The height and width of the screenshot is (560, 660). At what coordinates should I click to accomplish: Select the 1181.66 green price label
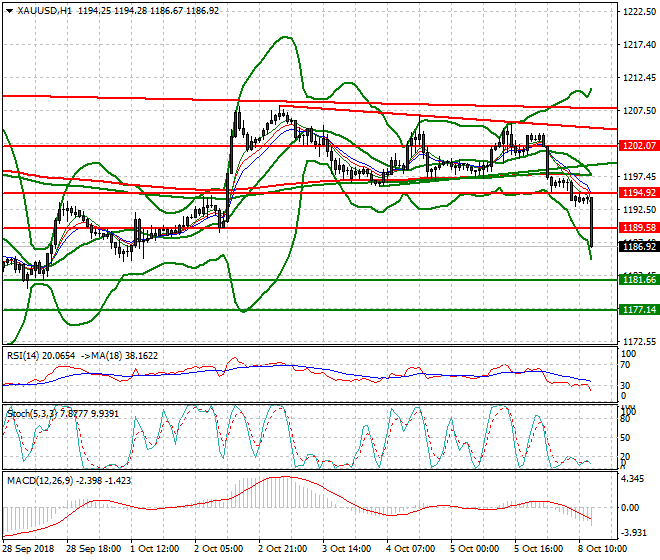[x=639, y=280]
